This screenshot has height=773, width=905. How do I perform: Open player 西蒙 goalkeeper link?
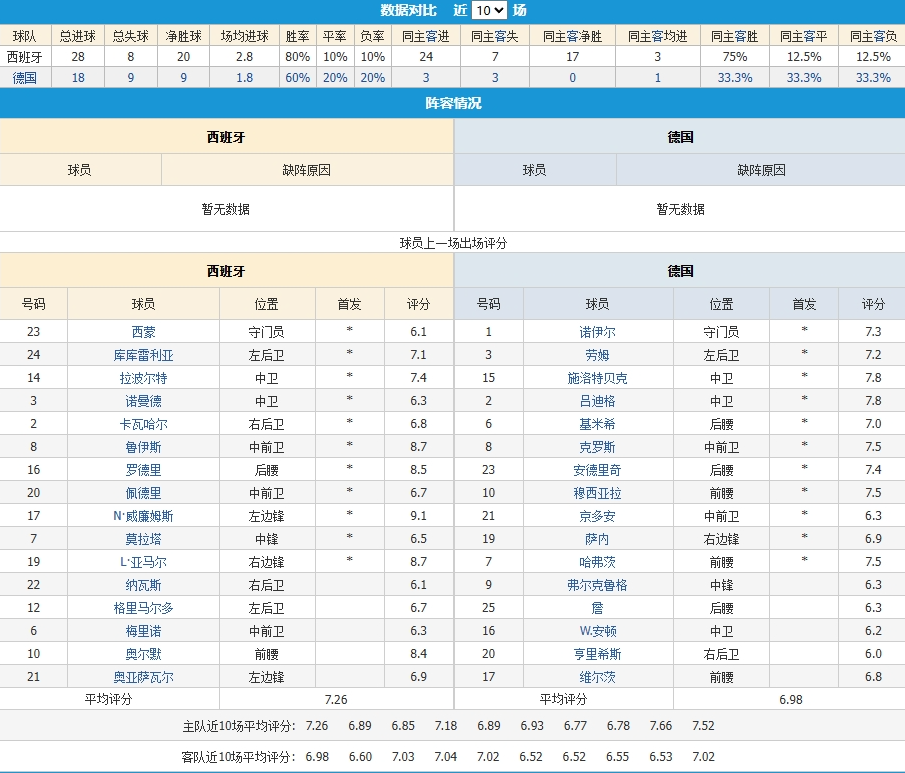pos(143,332)
